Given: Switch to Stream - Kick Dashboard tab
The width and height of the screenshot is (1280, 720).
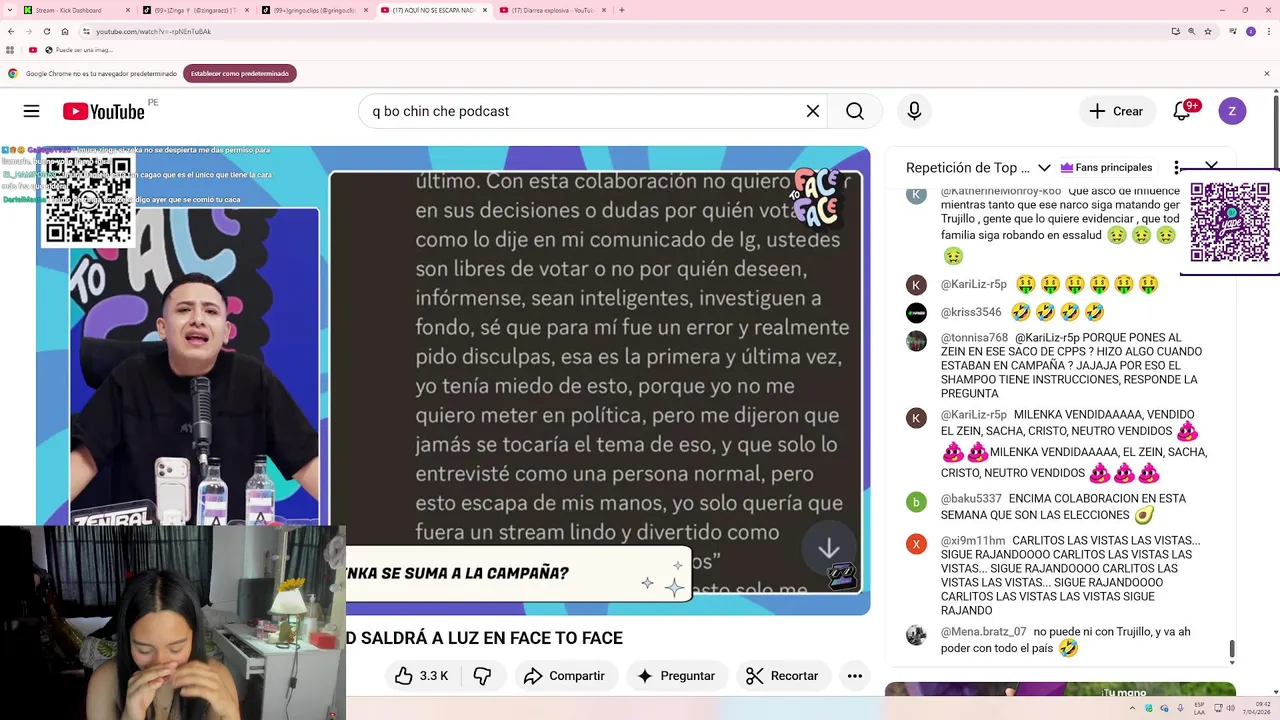Looking at the screenshot, I should [x=75, y=10].
